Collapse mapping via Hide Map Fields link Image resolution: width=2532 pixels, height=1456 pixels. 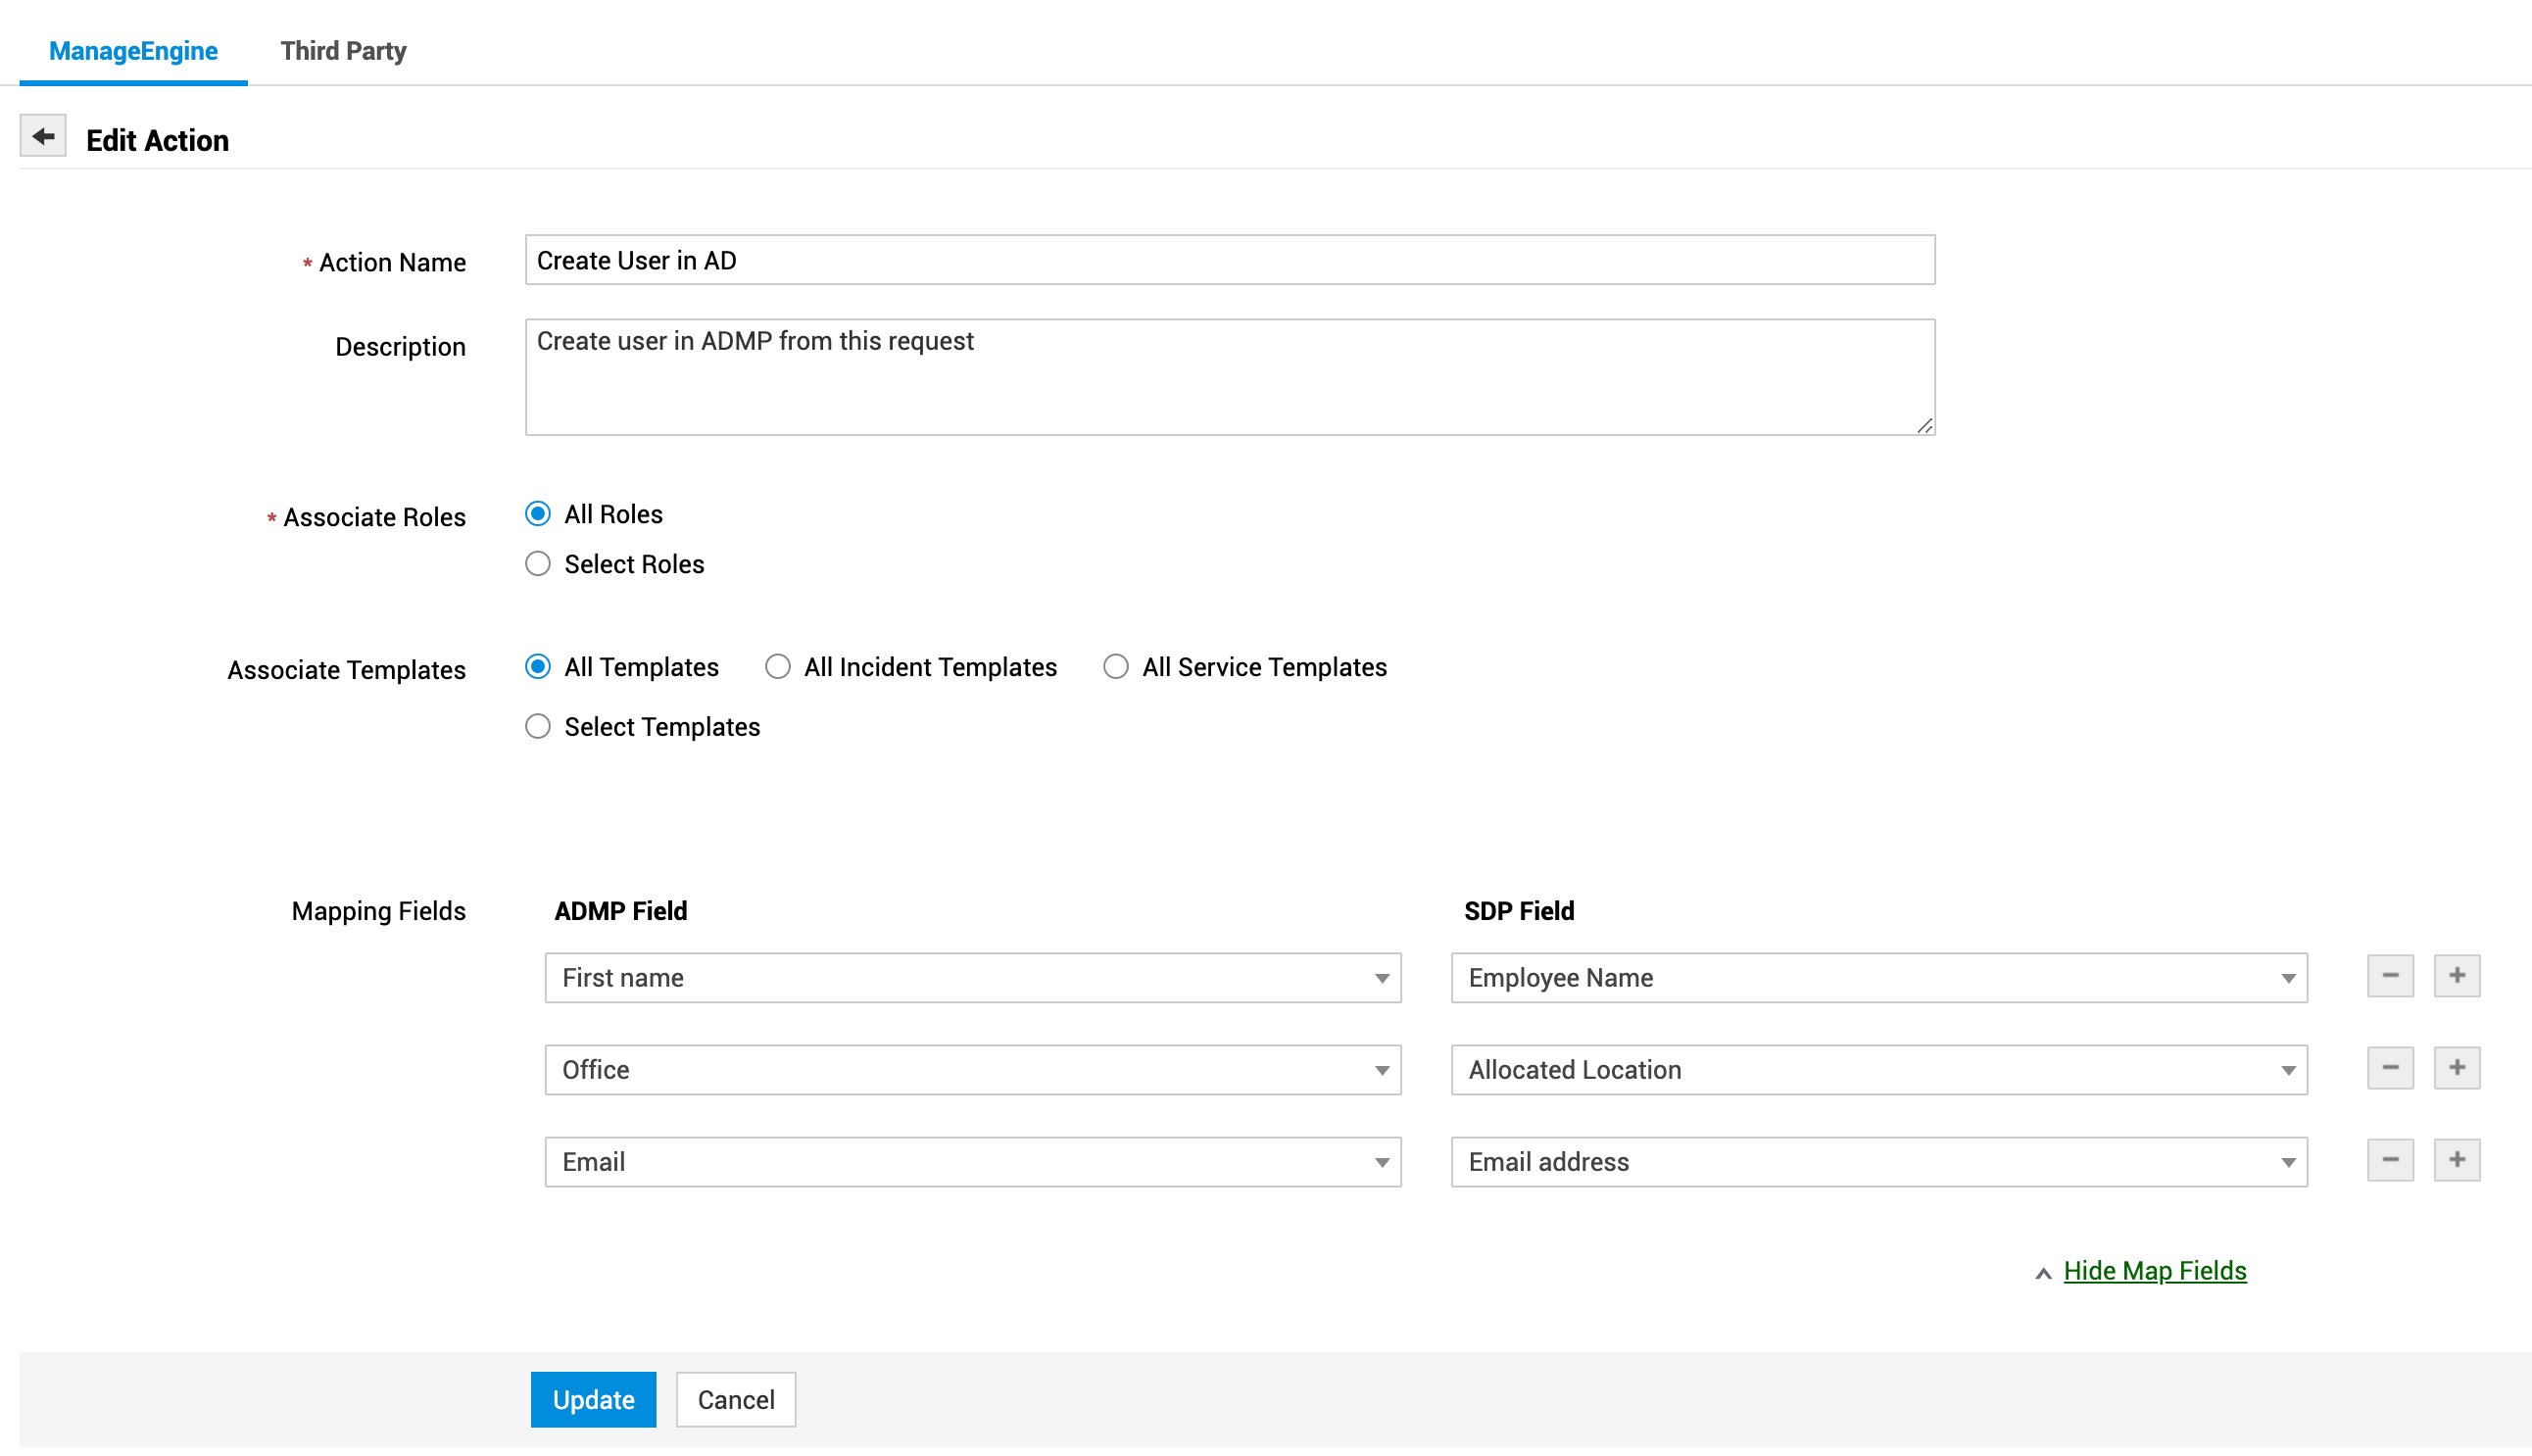pos(2154,1271)
